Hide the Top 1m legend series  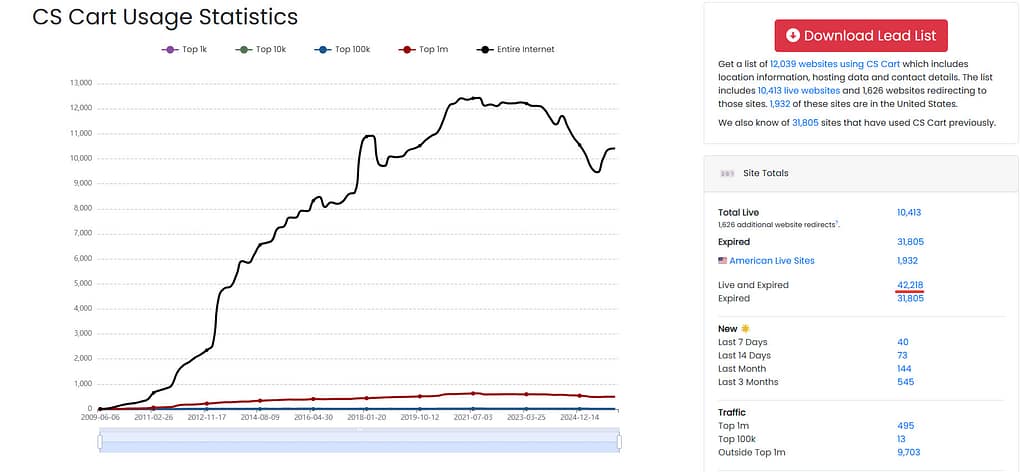click(425, 50)
